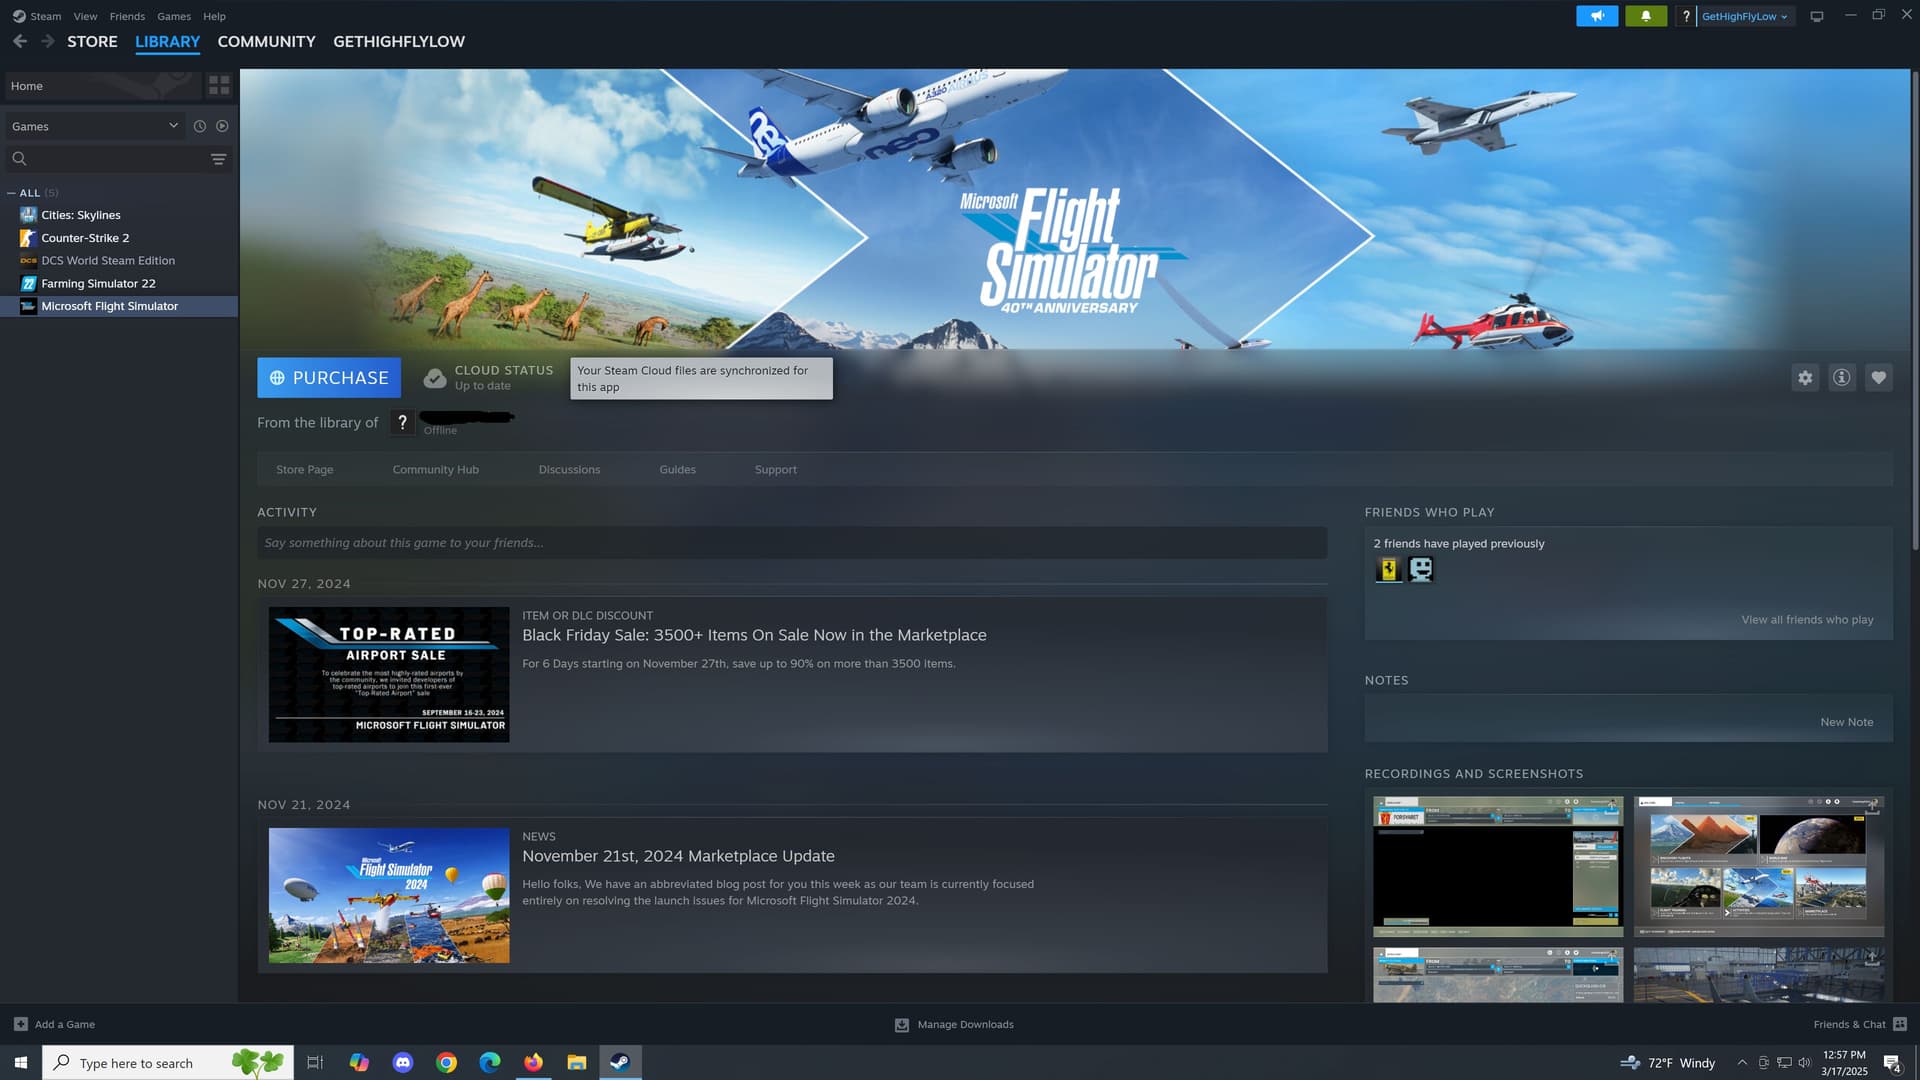This screenshot has width=1920, height=1080.
Task: Open the black world-map screenshot thumbnail
Action: tap(1498, 866)
